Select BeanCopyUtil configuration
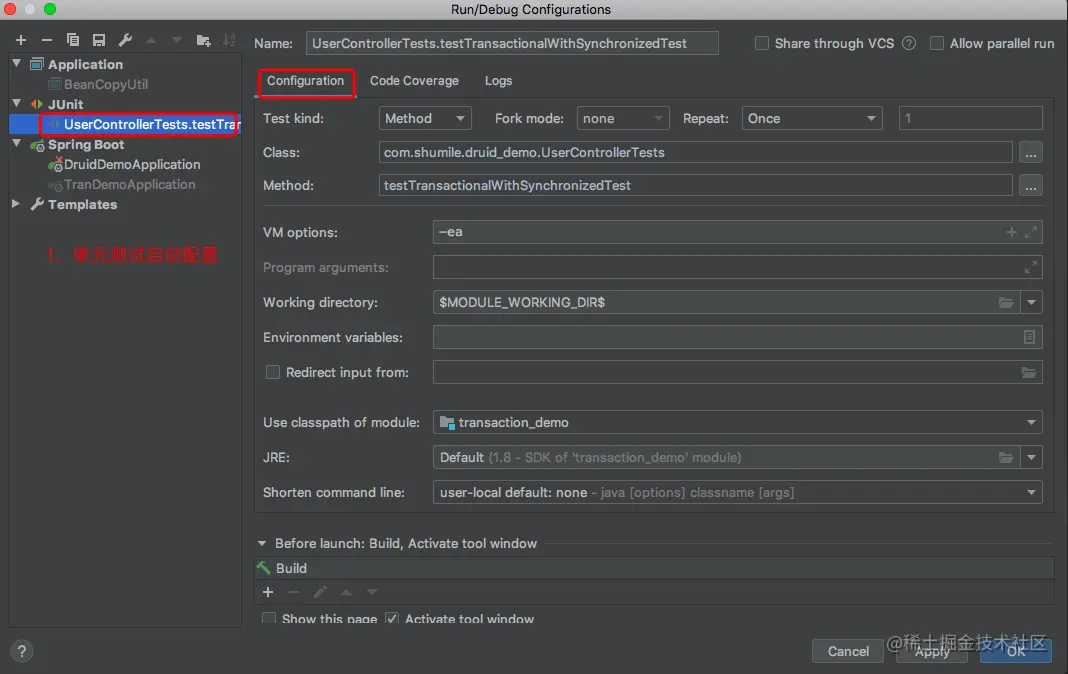Screen dimensions: 1068x674 tap(106, 84)
